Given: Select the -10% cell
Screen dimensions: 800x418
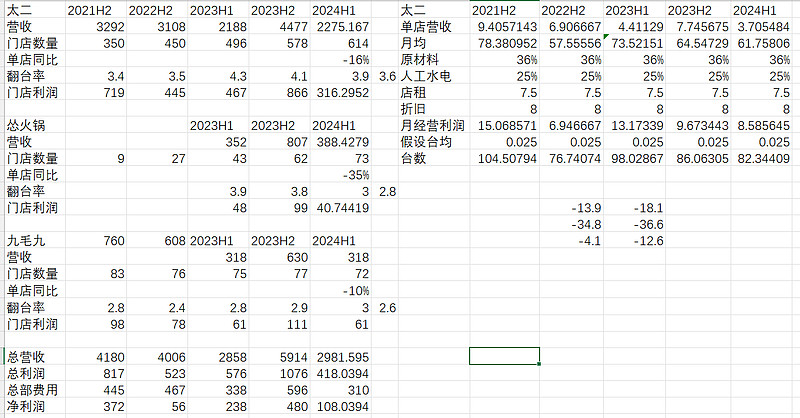Looking at the screenshot, I should (341, 290).
